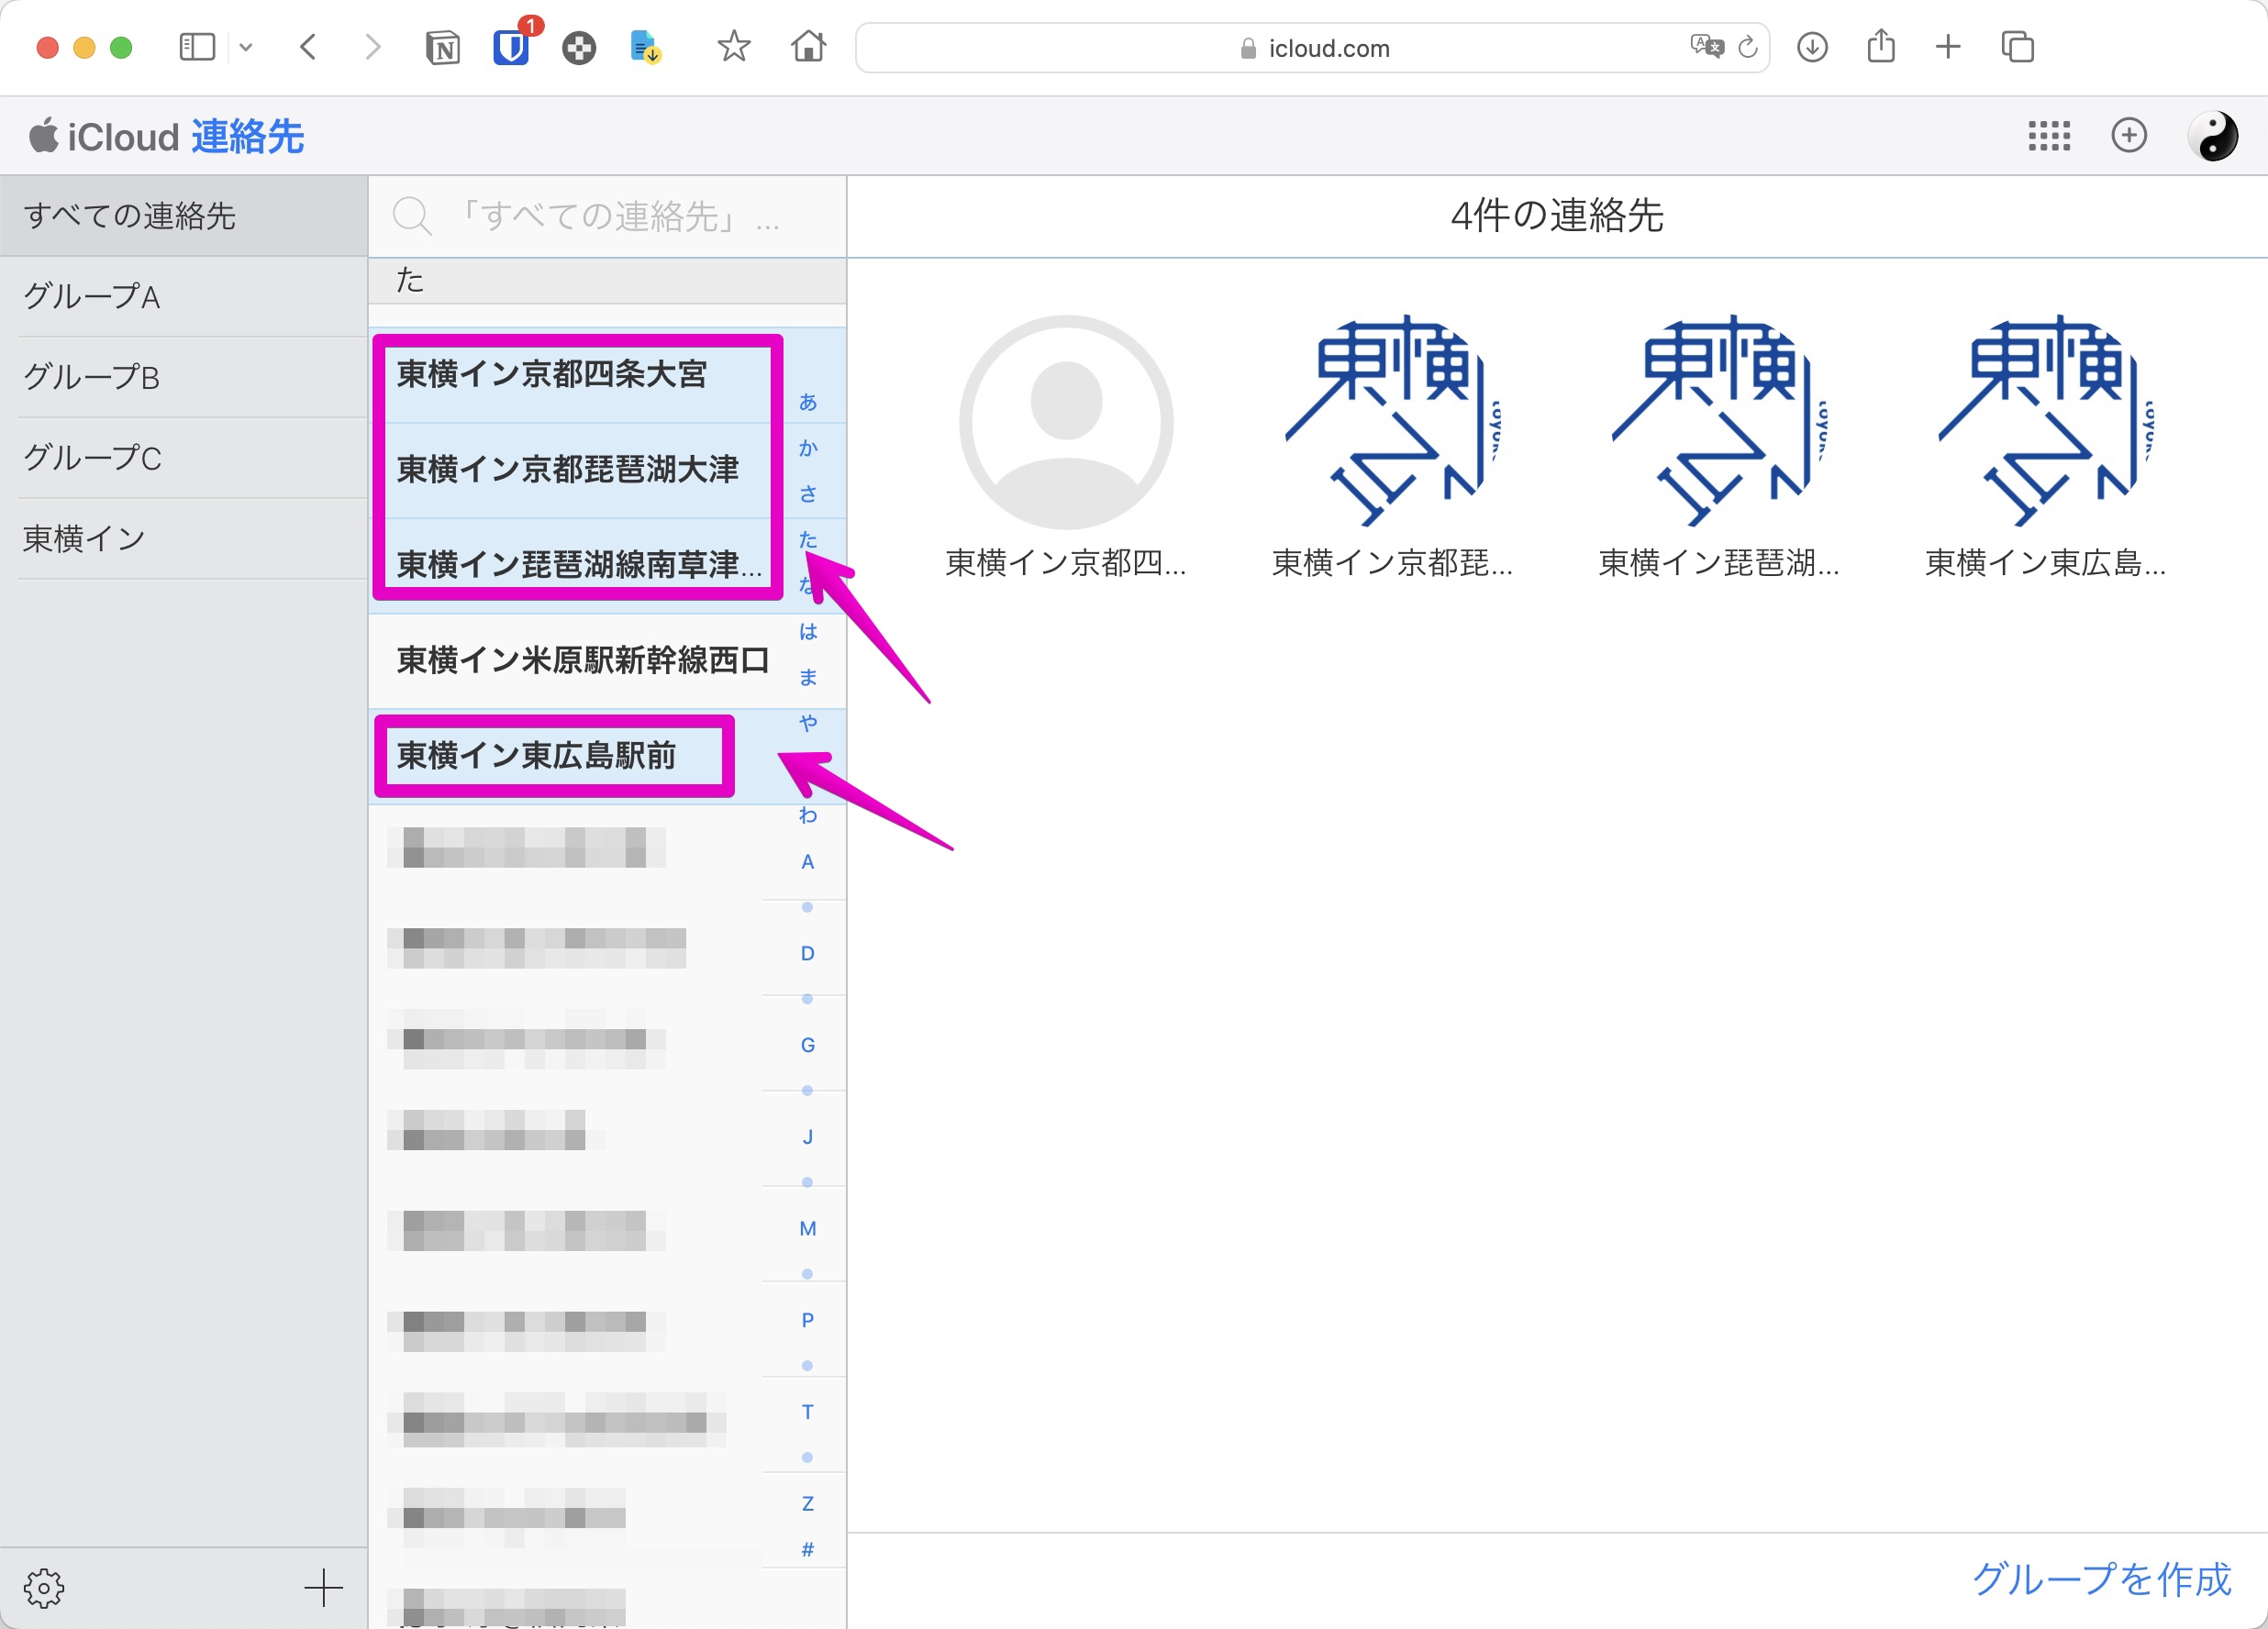2268x1629 pixels.
Task: Click the plus button to add contact
Action: [323, 1587]
